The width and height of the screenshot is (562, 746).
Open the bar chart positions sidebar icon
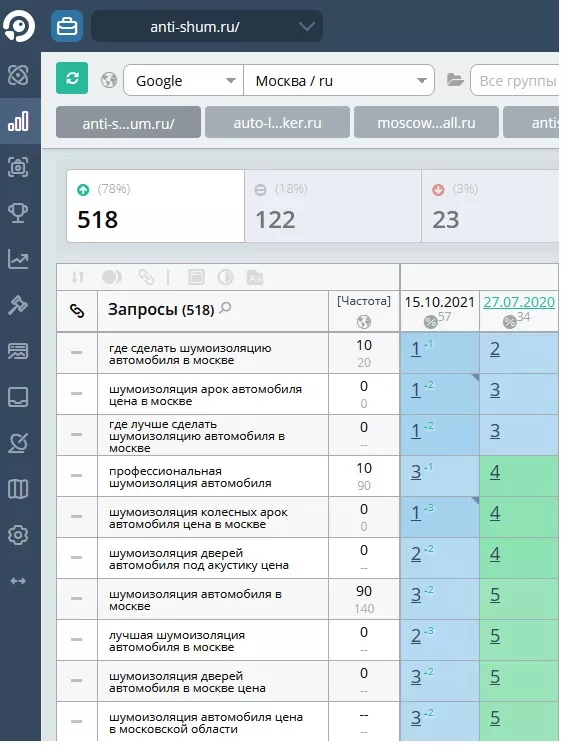click(x=18, y=121)
